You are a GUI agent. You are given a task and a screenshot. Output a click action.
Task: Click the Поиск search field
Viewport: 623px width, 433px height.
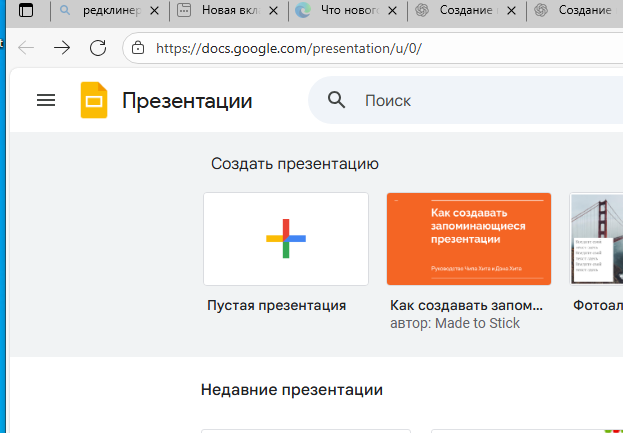tap(465, 100)
